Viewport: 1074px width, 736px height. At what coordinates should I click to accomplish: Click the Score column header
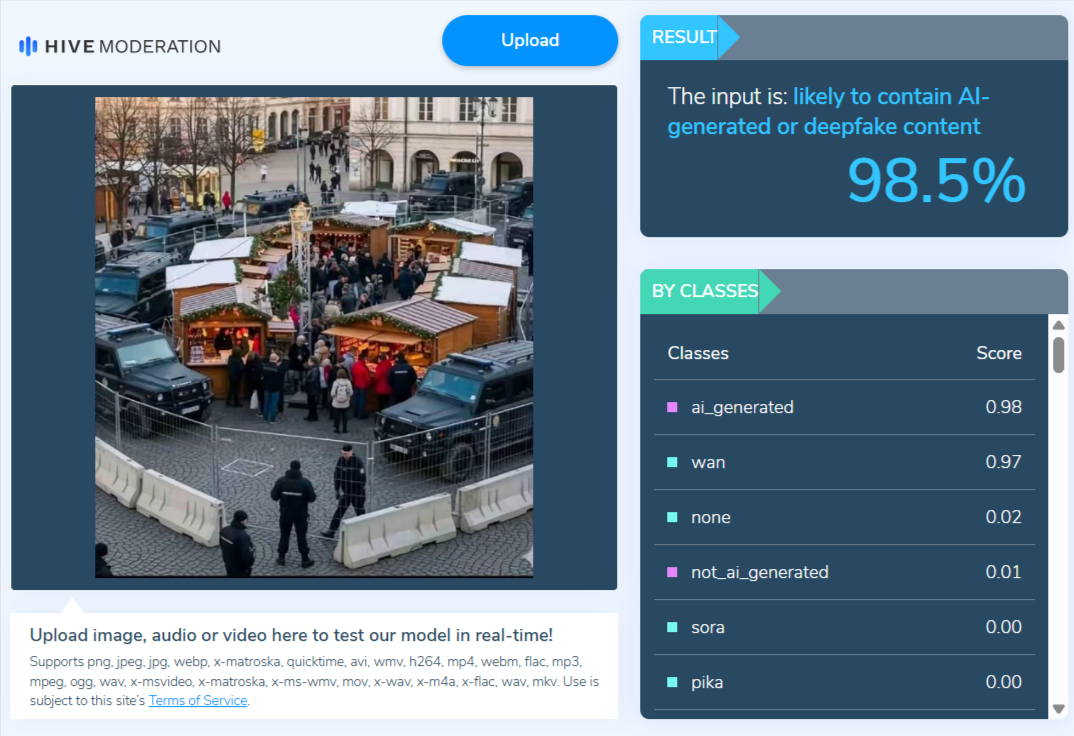(999, 353)
